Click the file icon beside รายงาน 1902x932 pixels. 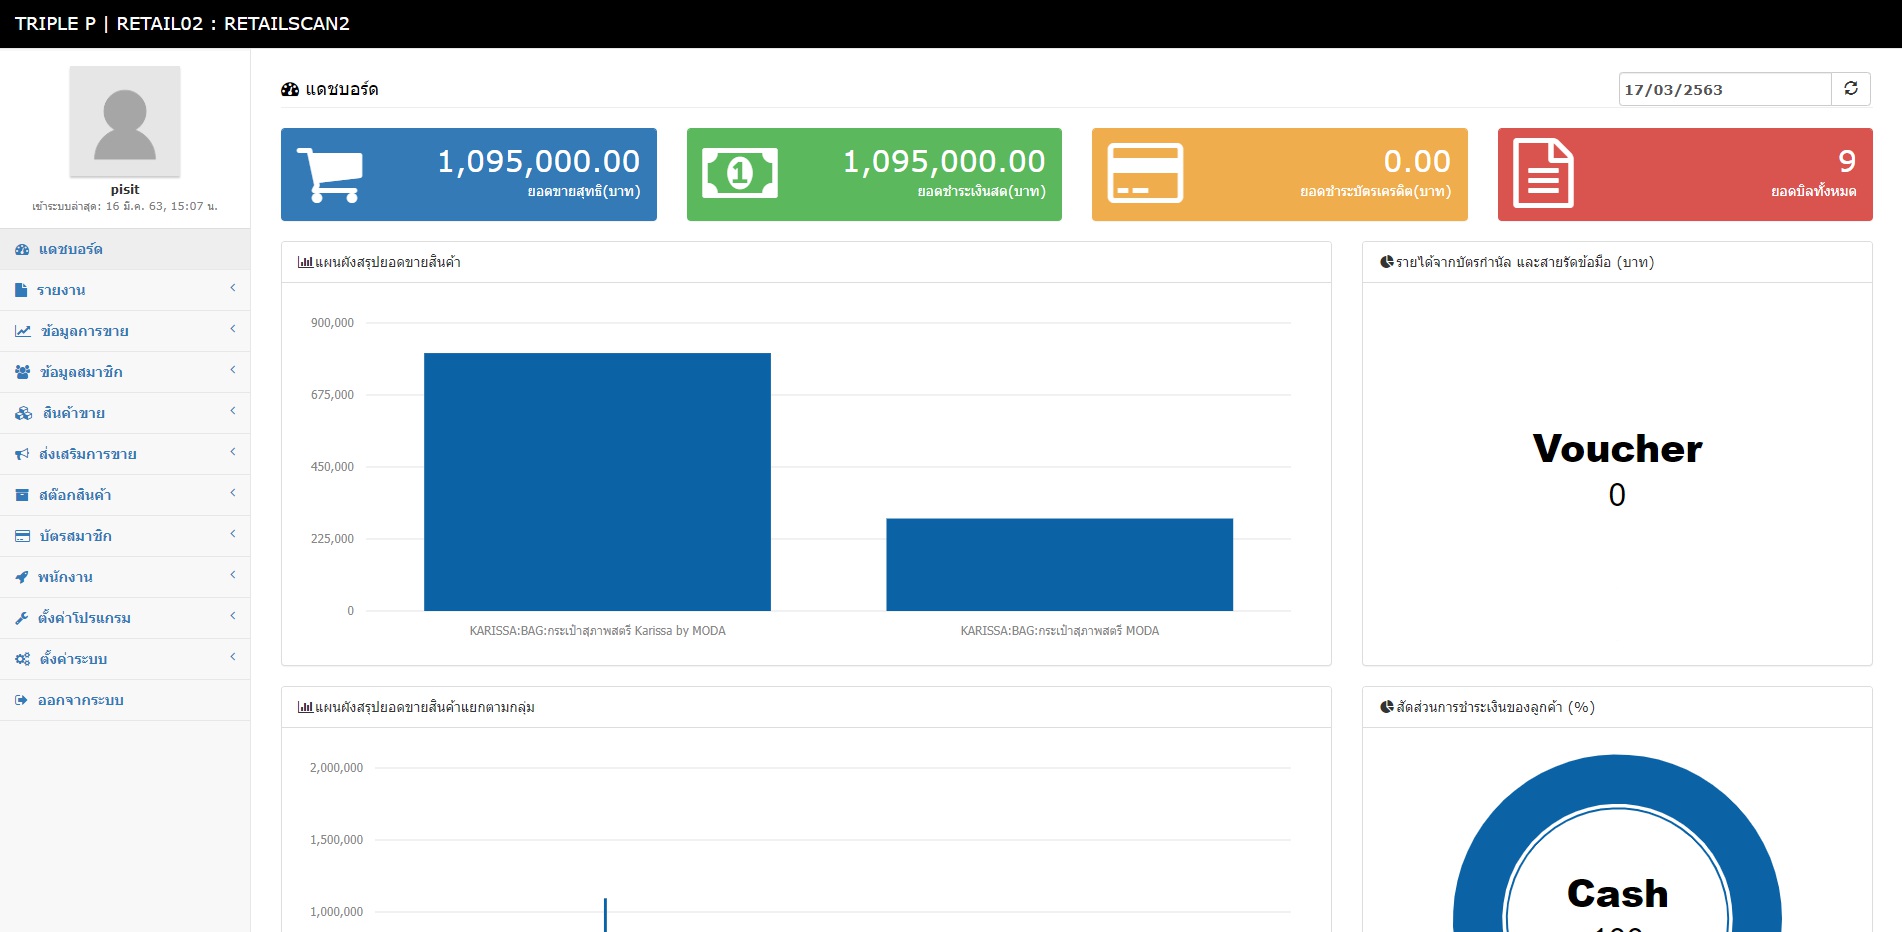click(21, 290)
